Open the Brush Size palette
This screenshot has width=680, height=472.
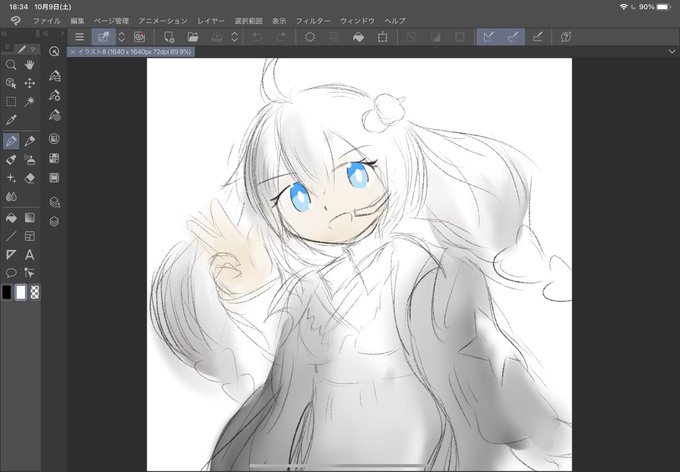click(x=54, y=115)
